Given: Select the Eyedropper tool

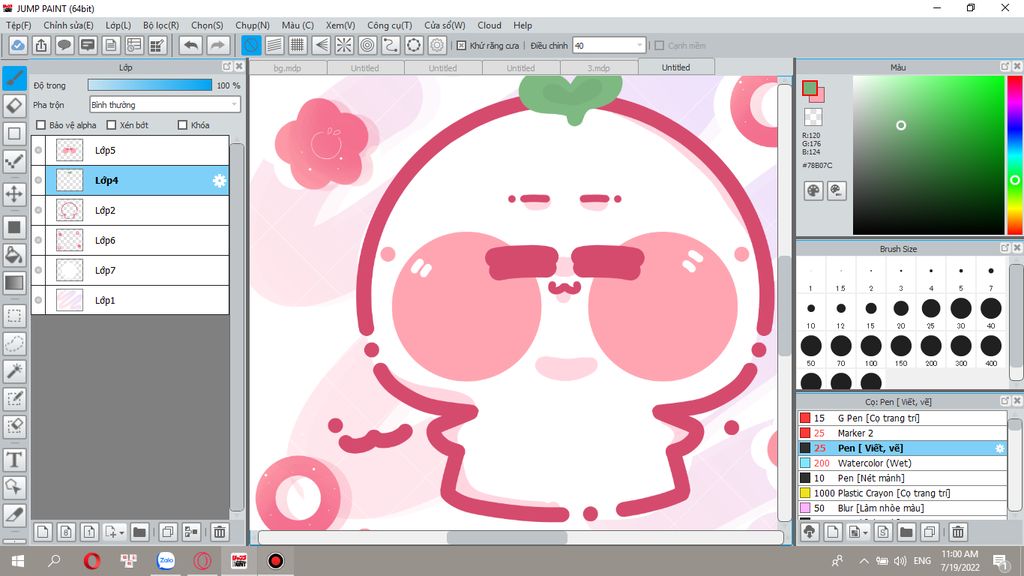Looking at the screenshot, I should click(14, 515).
